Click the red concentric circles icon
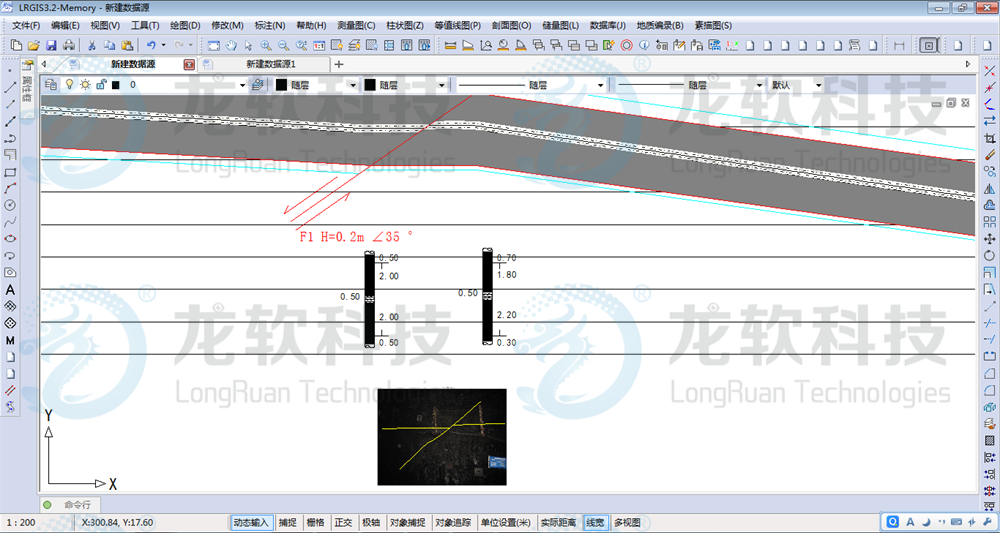Image resolution: width=1000 pixels, height=533 pixels. coord(626,45)
